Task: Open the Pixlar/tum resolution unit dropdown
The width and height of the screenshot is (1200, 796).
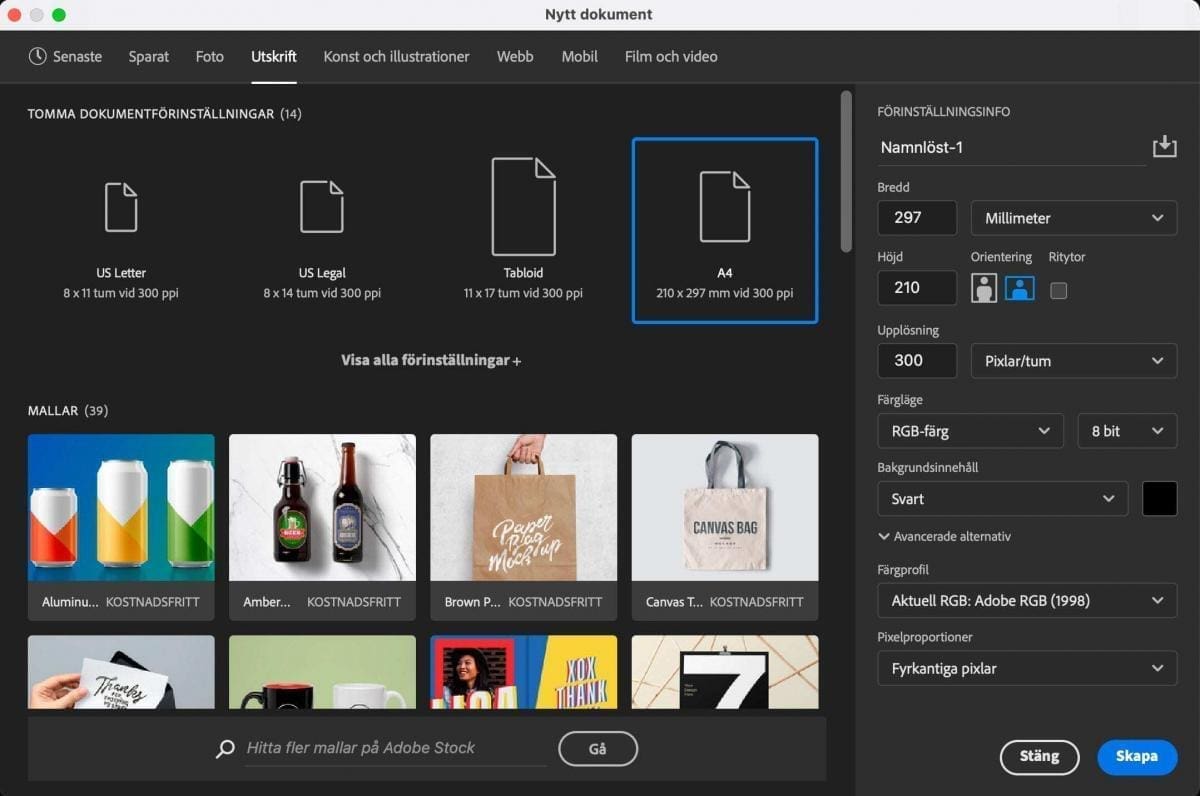Action: [x=1074, y=361]
